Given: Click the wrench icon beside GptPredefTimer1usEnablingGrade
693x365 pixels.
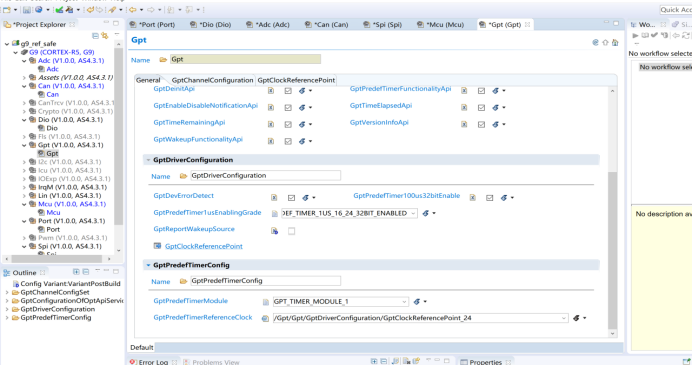Looking at the screenshot, I should point(426,213).
